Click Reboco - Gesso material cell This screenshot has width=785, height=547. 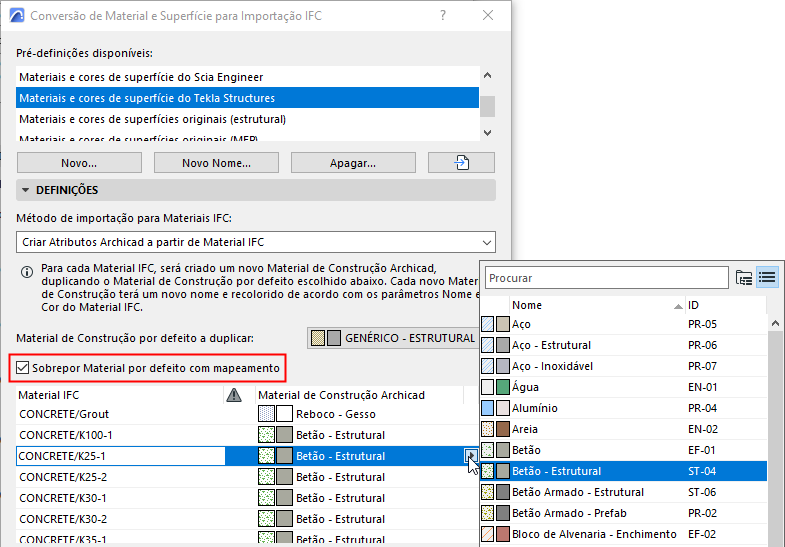(359, 414)
